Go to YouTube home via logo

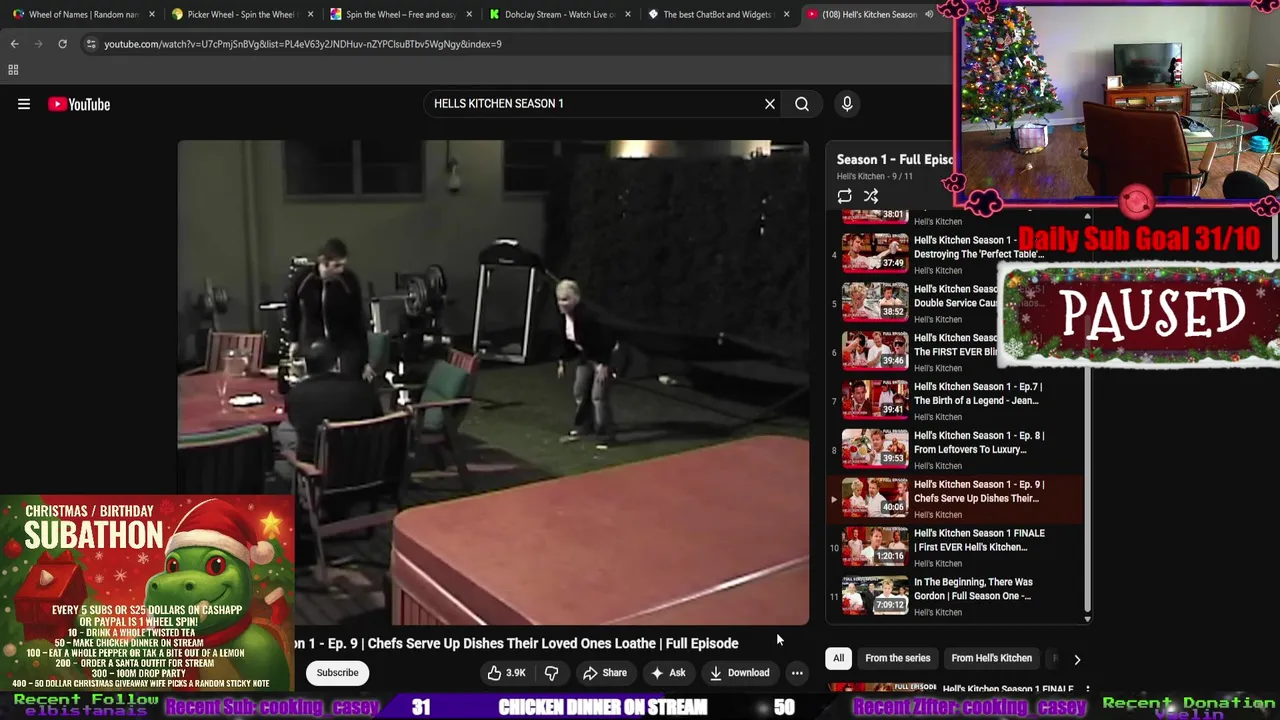coord(79,104)
